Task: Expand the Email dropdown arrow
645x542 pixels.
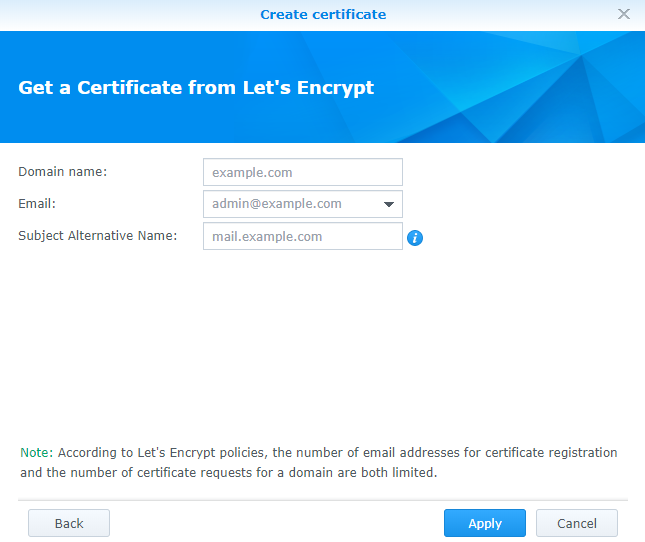Action: tap(389, 204)
